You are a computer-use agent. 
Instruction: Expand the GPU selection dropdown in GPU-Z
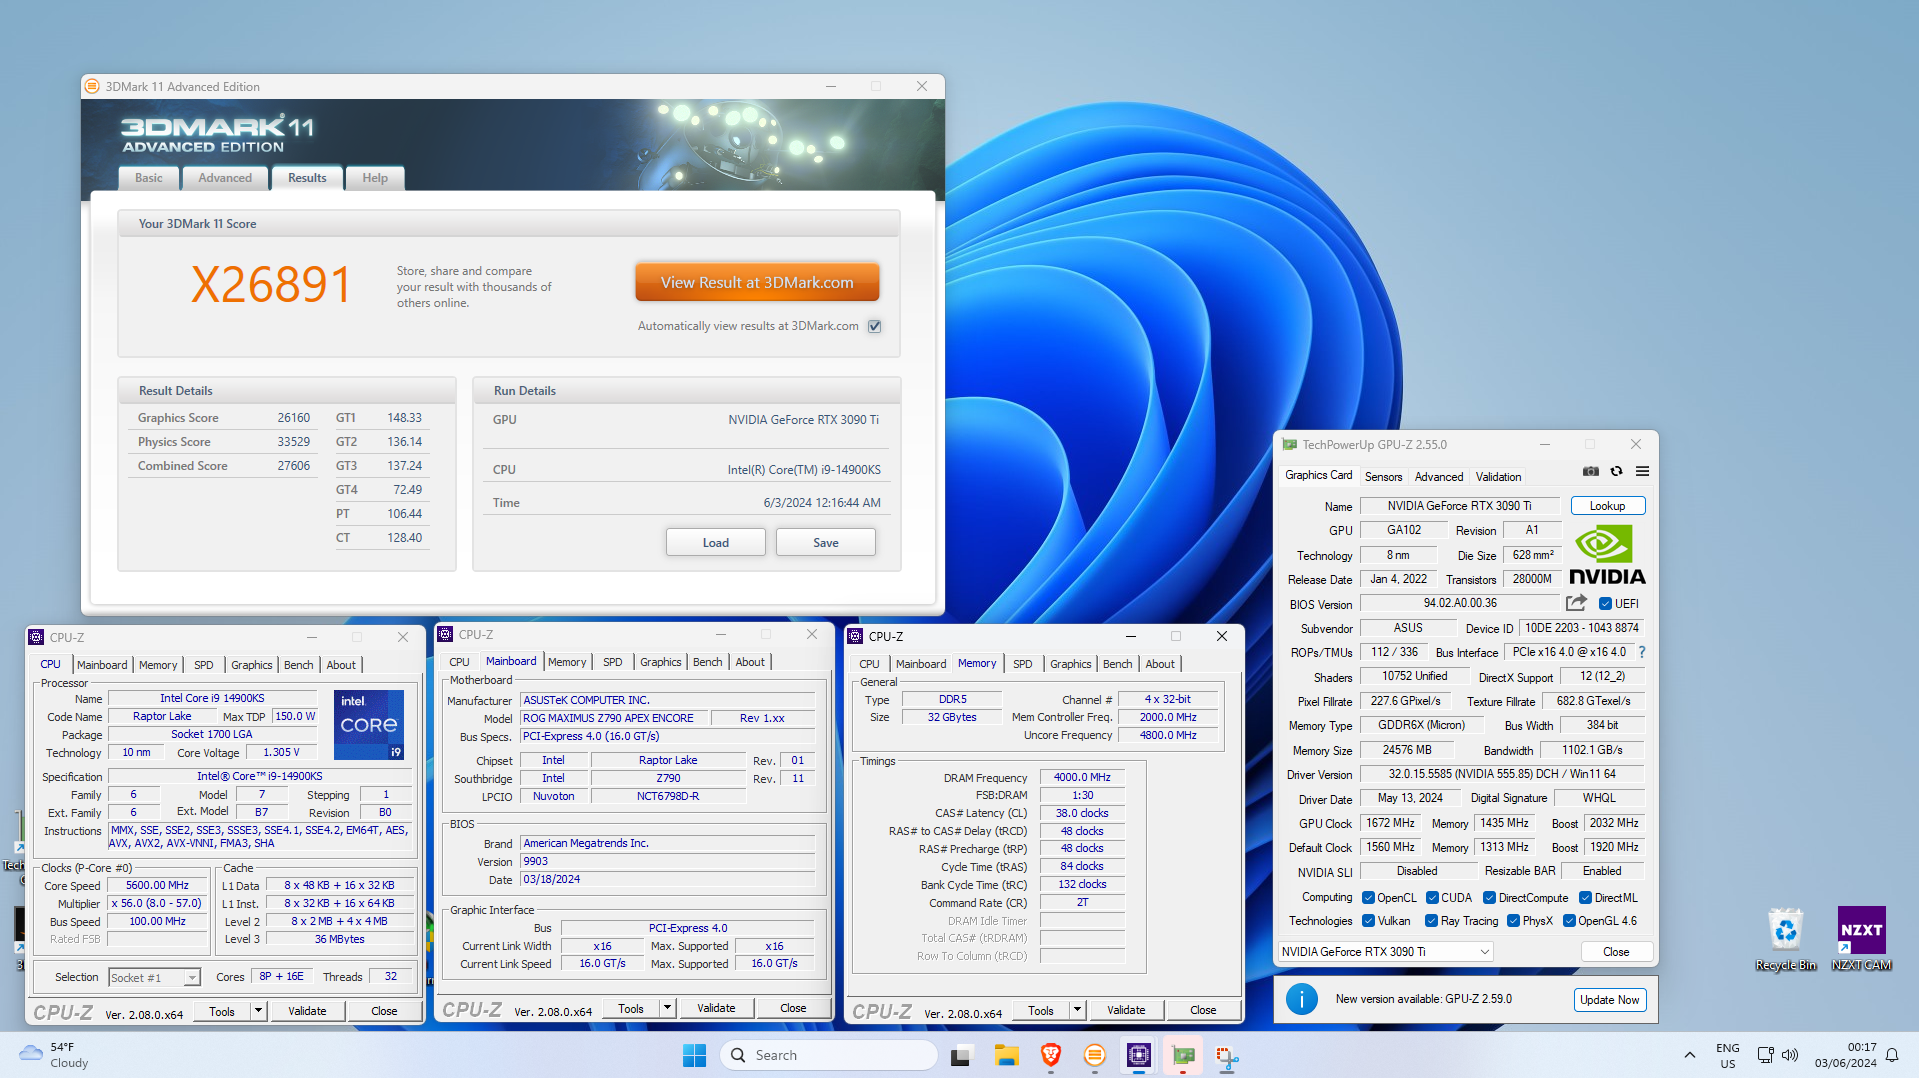[1485, 952]
